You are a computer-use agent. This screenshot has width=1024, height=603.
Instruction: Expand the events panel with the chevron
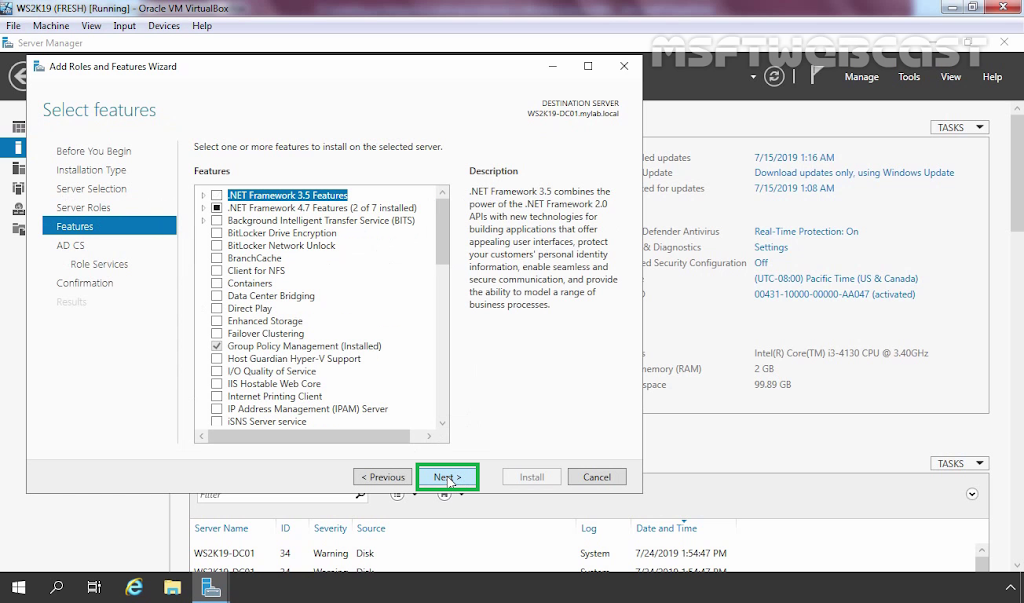coord(972,494)
